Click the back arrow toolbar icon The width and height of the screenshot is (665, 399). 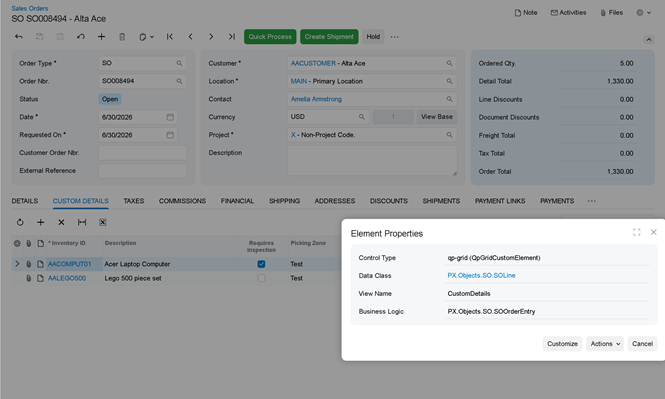click(19, 37)
